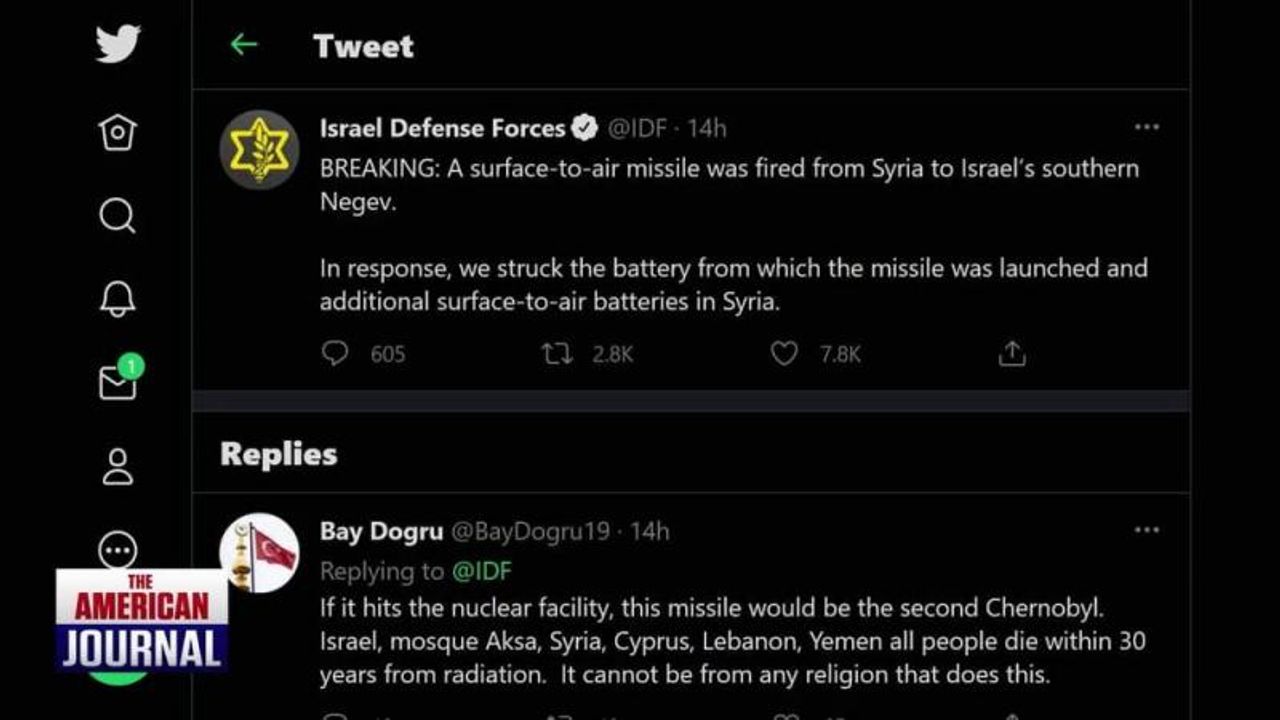Open Messages envelope with unread badge
Screen dimensions: 1280x720
tap(118, 382)
